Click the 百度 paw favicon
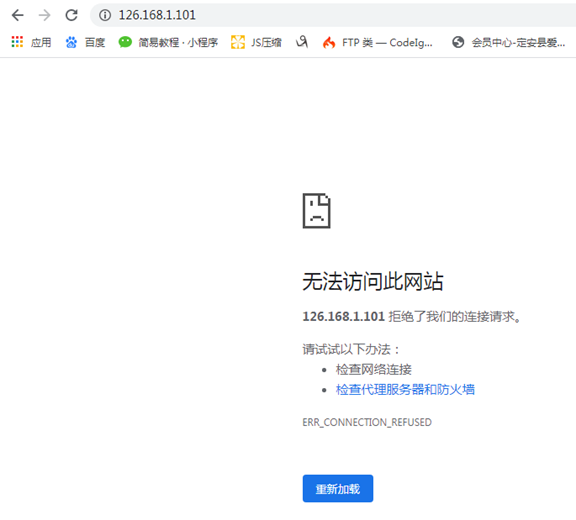This screenshot has height=520, width=576. pyautogui.click(x=71, y=42)
